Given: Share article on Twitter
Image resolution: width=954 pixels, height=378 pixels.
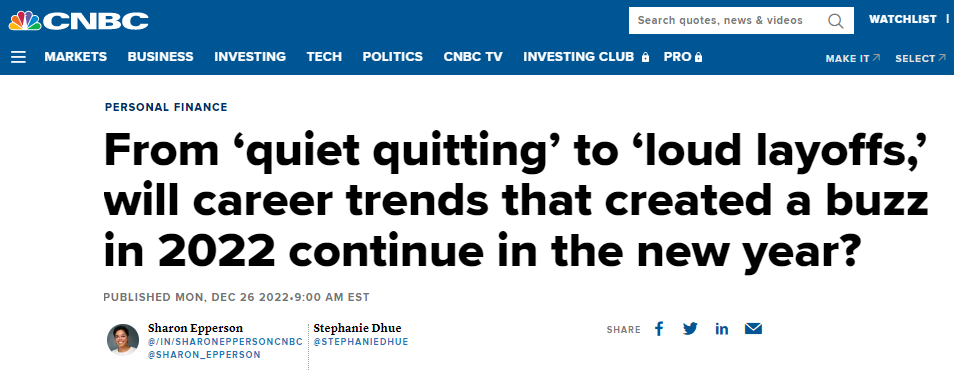Looking at the screenshot, I should click(690, 329).
